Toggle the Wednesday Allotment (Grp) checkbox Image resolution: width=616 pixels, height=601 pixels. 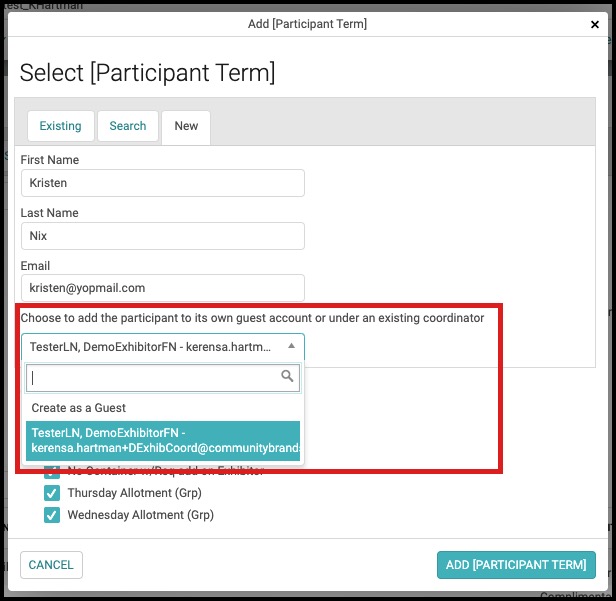tap(52, 515)
